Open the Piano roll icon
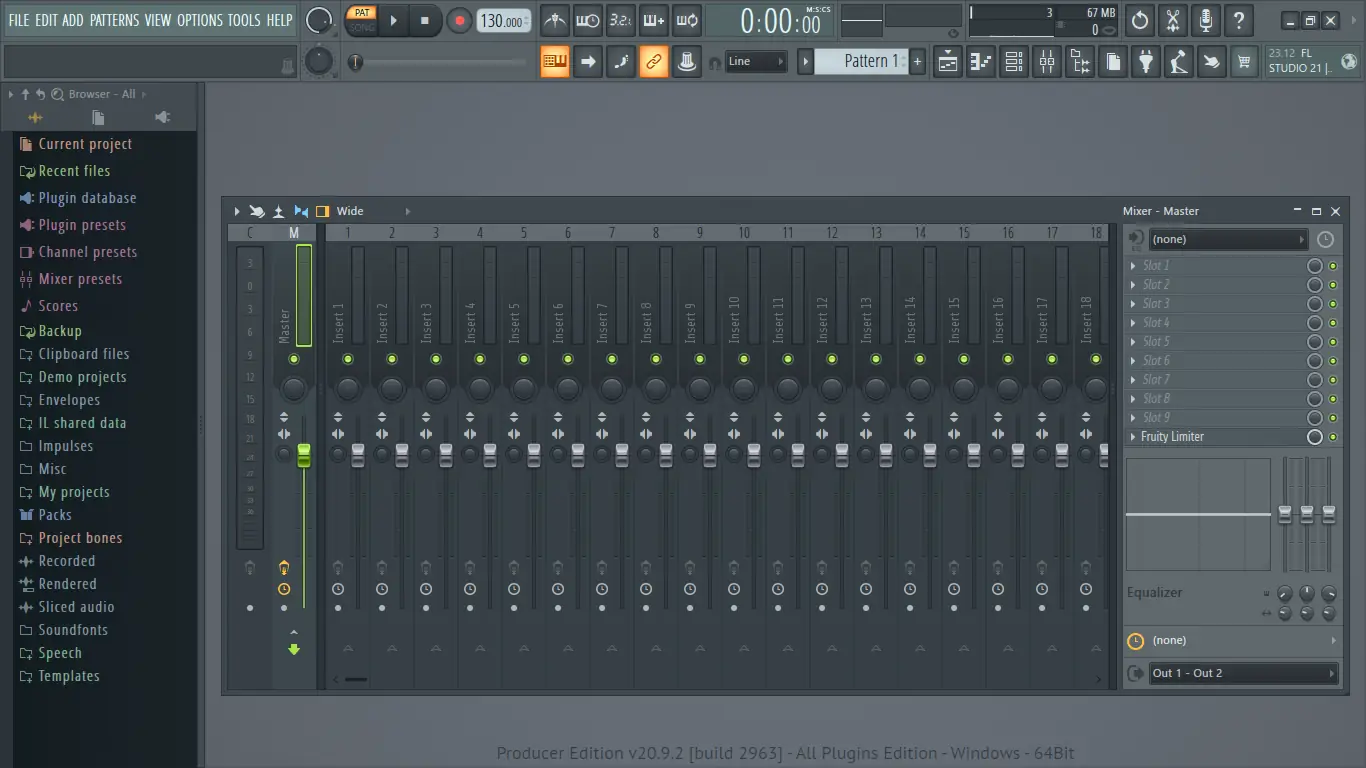Image resolution: width=1366 pixels, height=768 pixels. click(980, 61)
